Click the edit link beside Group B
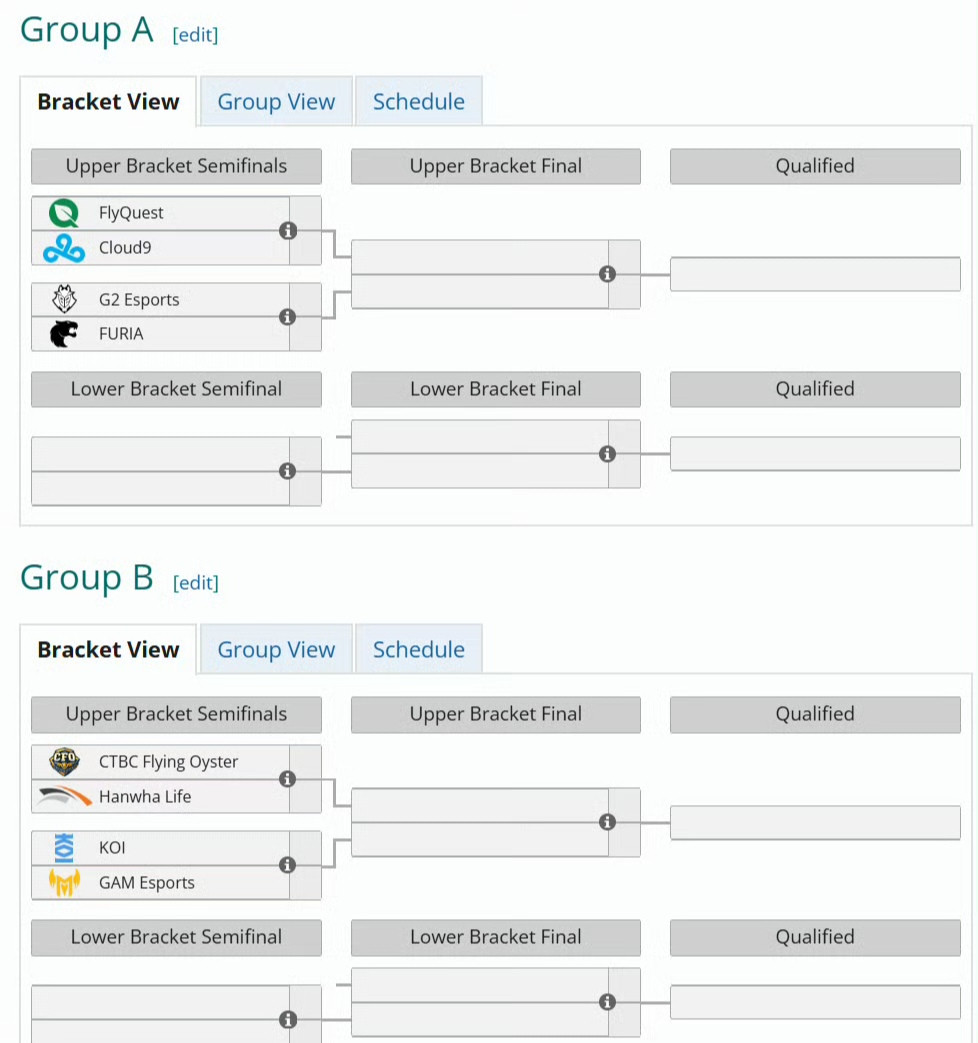This screenshot has width=978, height=1043. point(195,583)
